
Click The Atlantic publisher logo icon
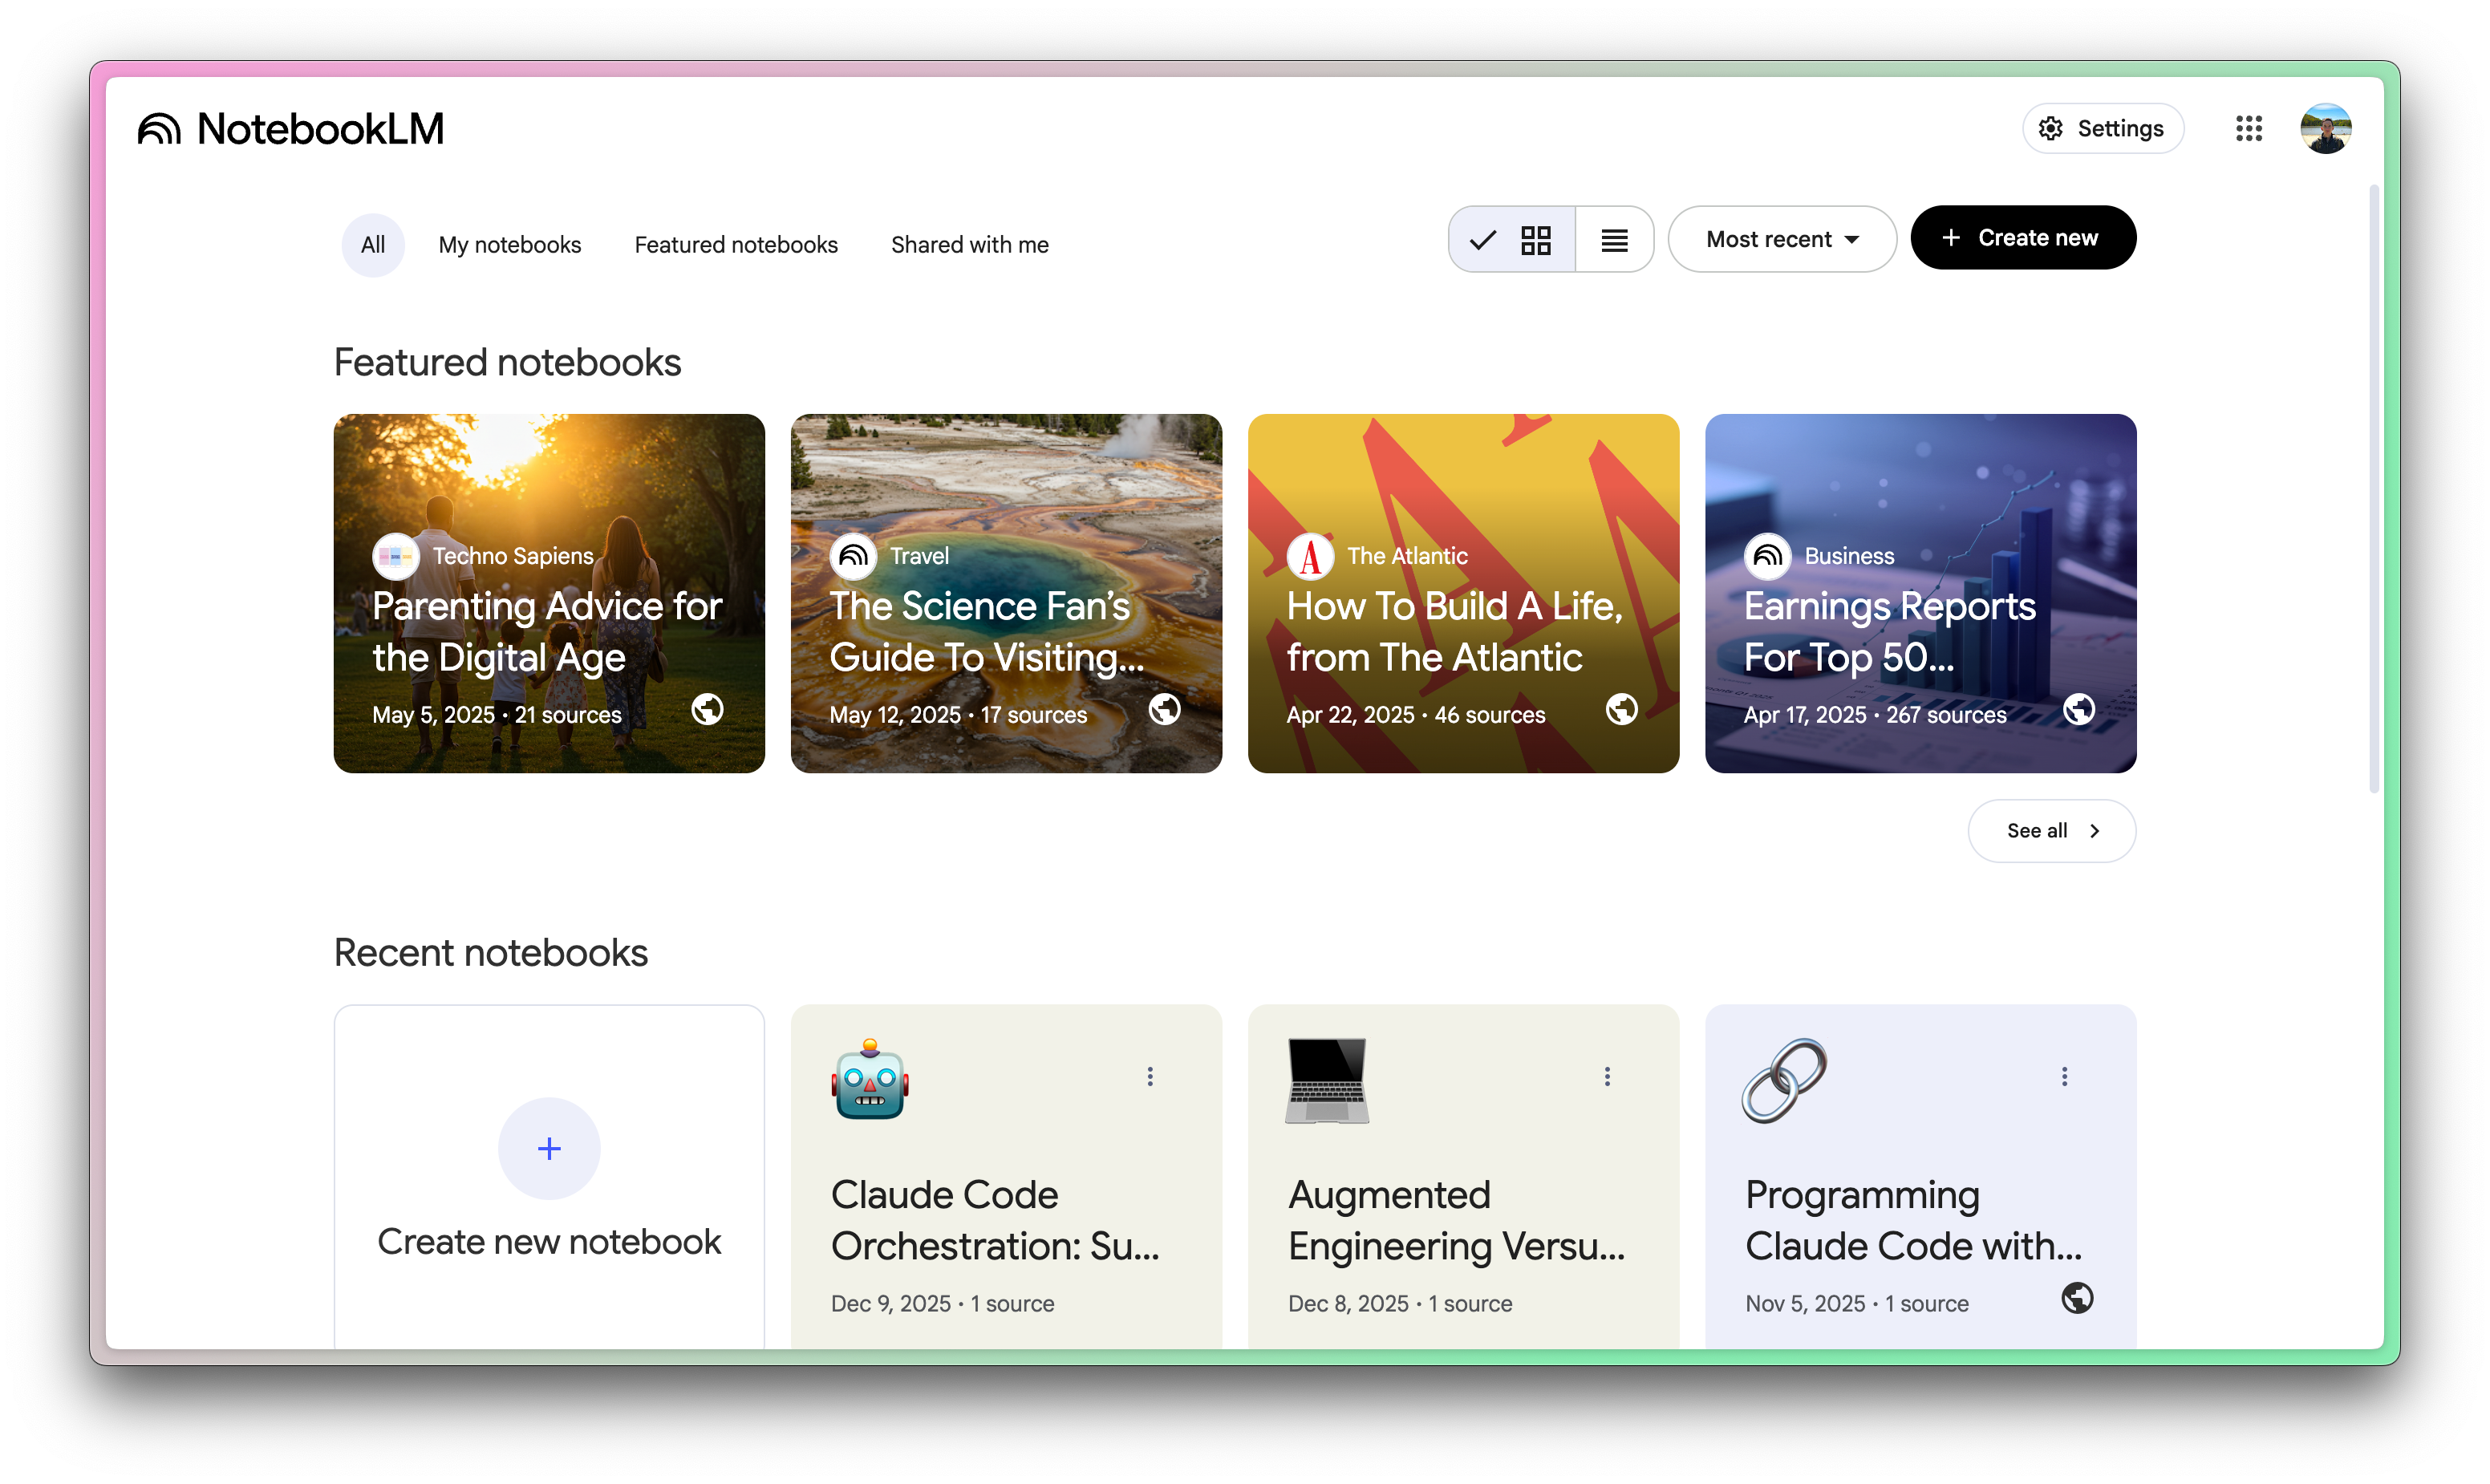tap(1310, 556)
